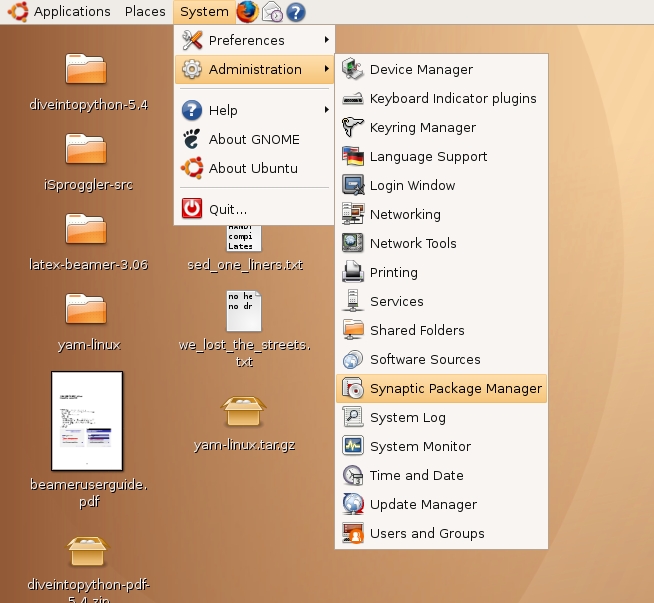Choose Quit... from System menu
This screenshot has width=654, height=603.
[254, 209]
